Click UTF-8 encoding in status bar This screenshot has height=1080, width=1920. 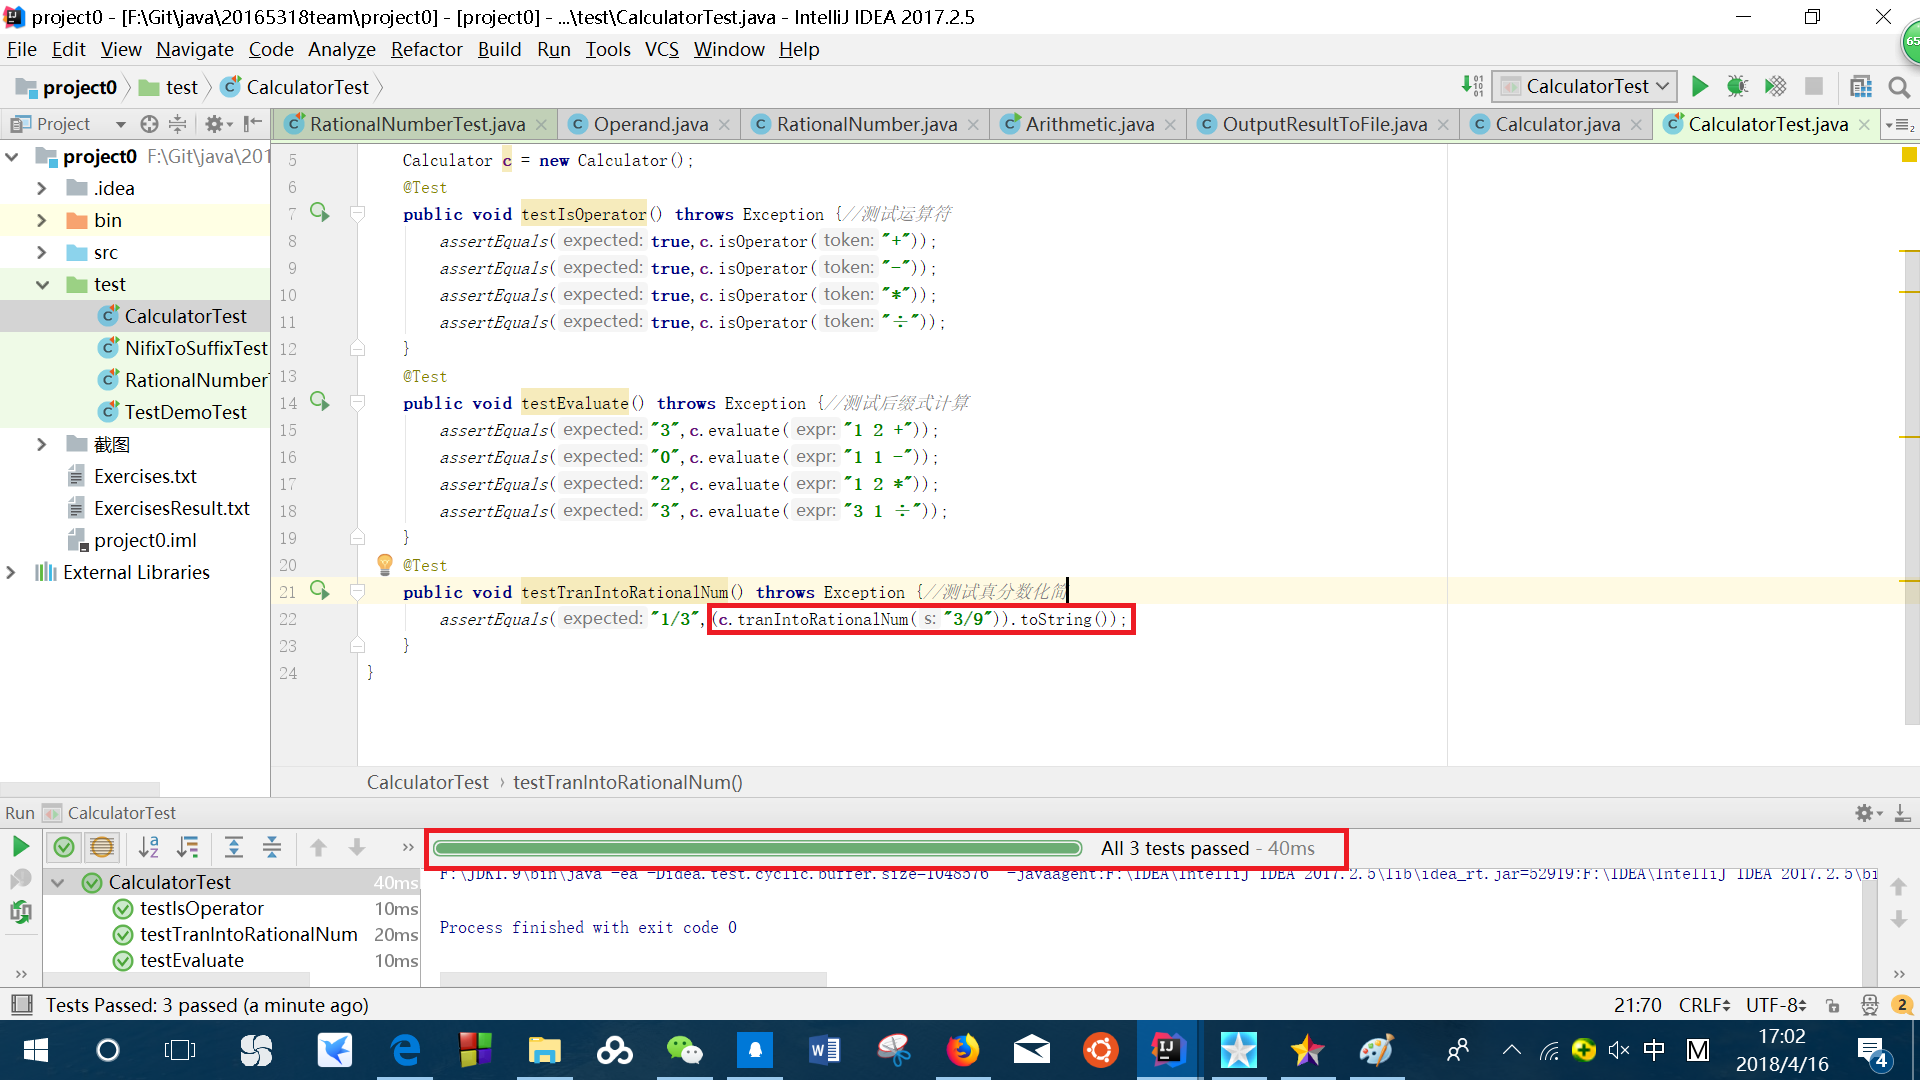coord(1776,1005)
